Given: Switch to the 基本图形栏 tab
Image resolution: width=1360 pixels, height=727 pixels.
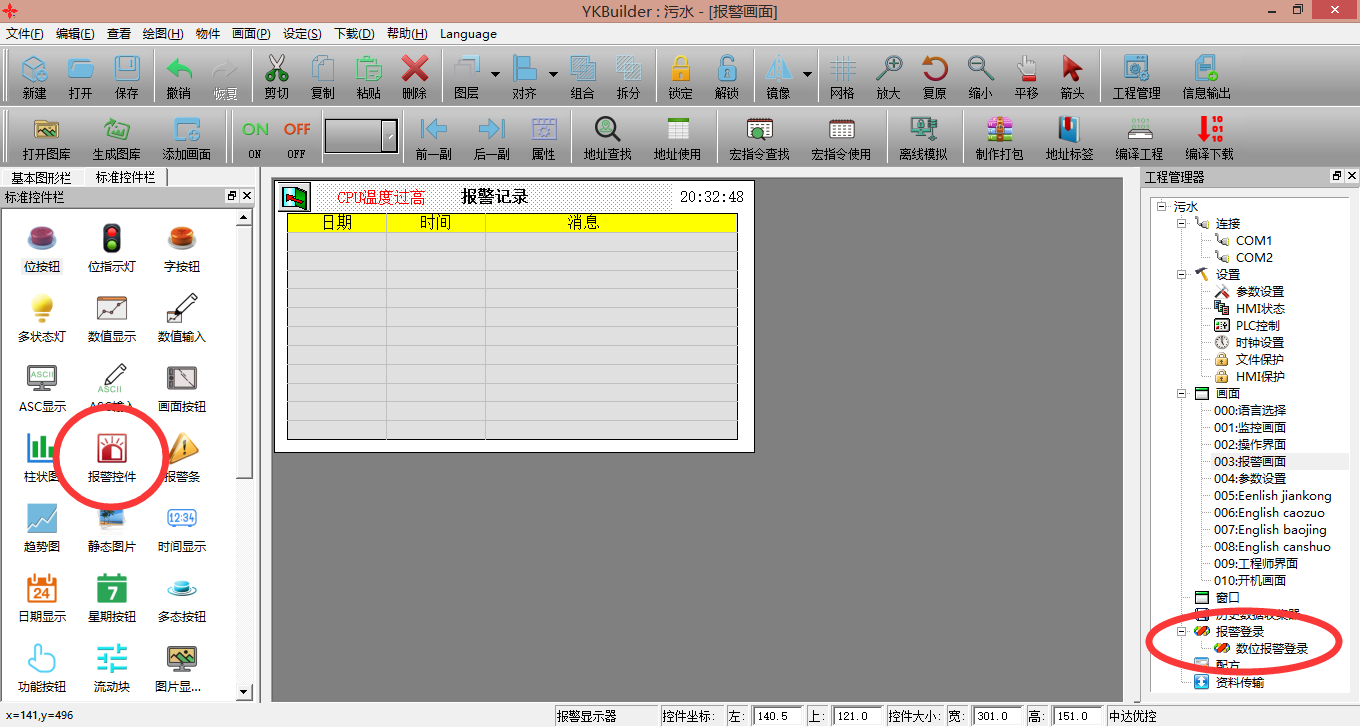Looking at the screenshot, I should pos(41,177).
